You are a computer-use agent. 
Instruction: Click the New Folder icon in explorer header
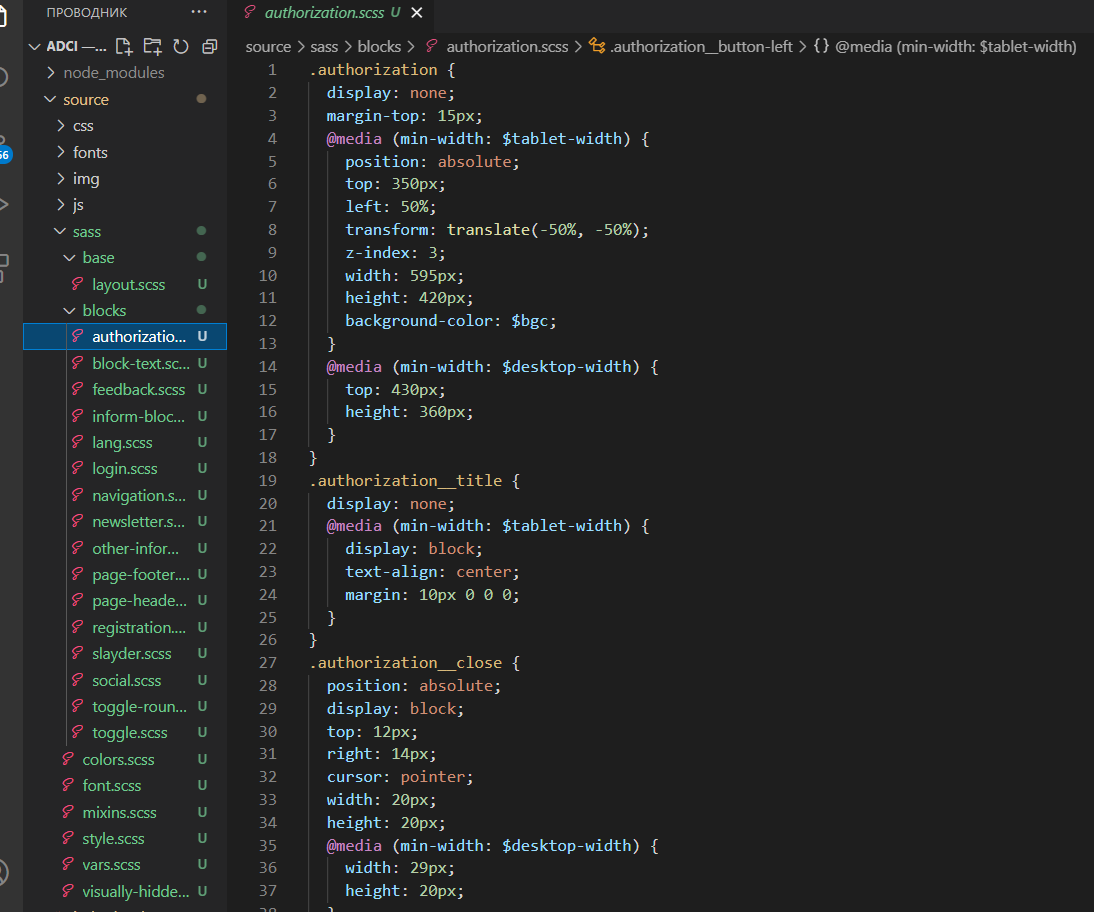tap(152, 46)
